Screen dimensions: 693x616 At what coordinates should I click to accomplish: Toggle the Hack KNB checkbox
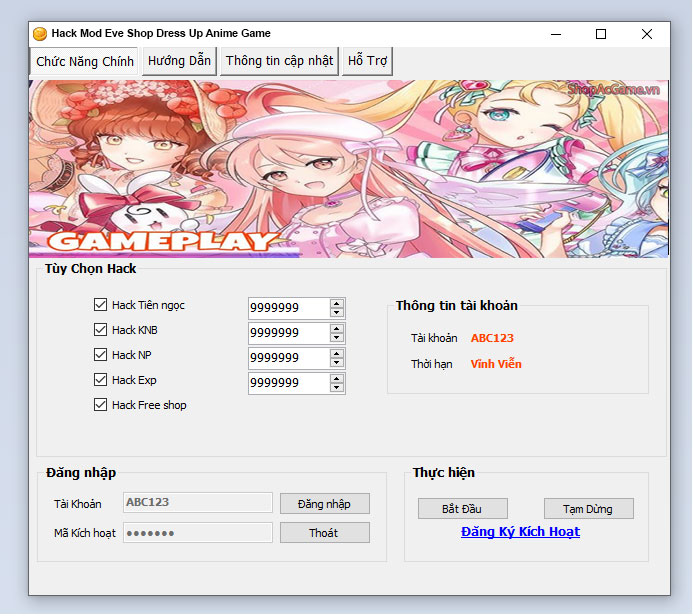[100, 330]
